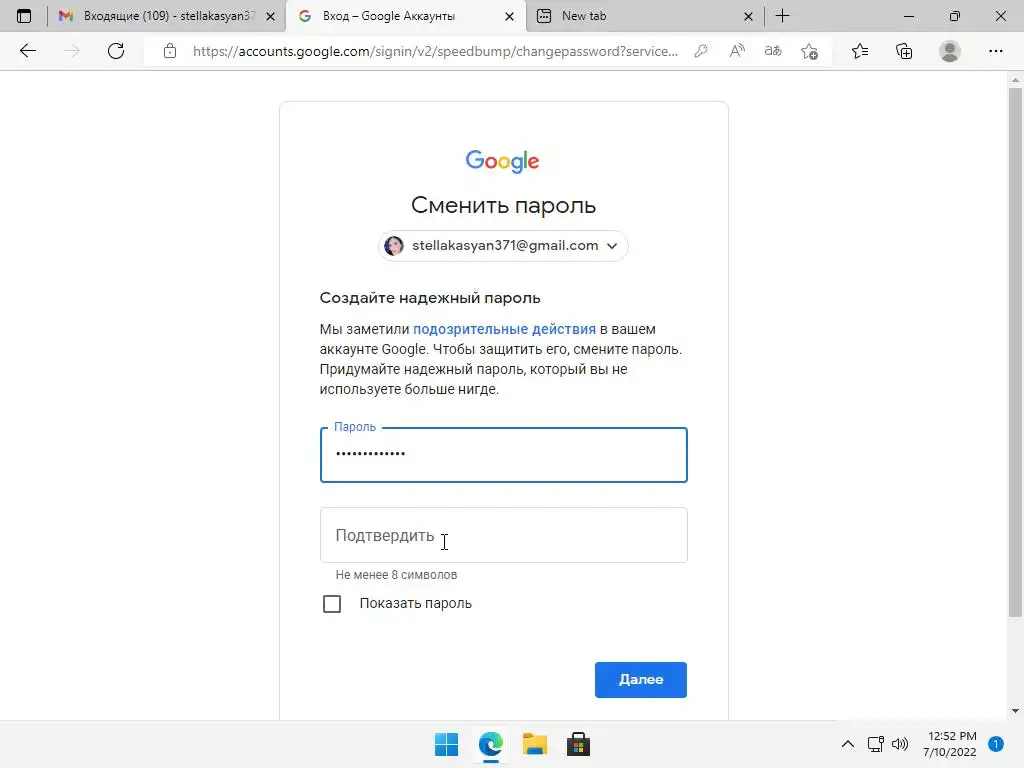Click the Read aloud icon
The height and width of the screenshot is (768, 1024).
pyautogui.click(x=737, y=51)
